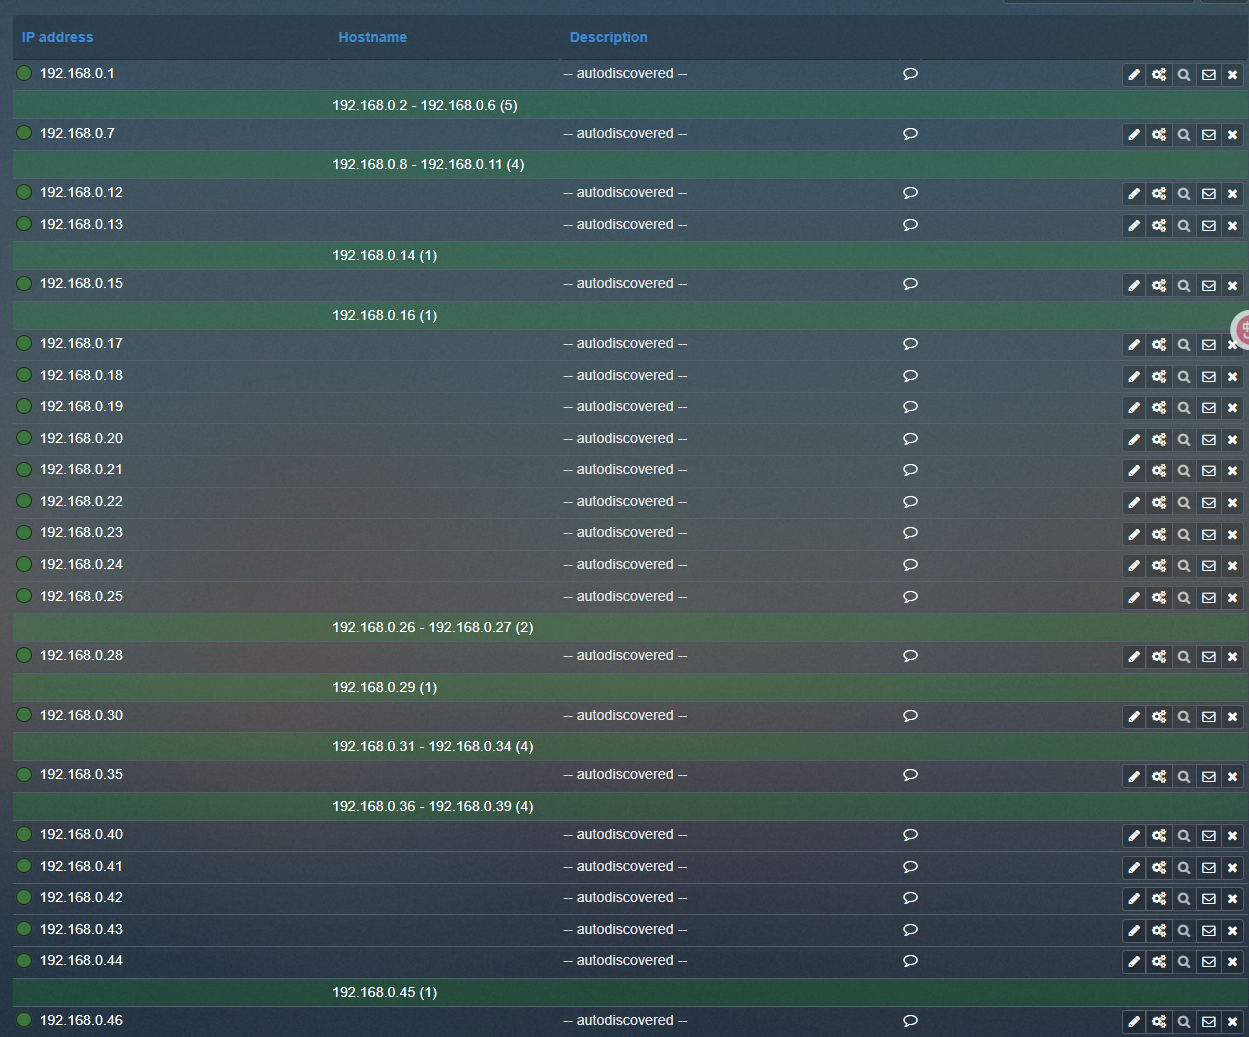The image size is (1249, 1037).
Task: Select free address row 192.168.0.45 (1)
Action: [x=384, y=992]
